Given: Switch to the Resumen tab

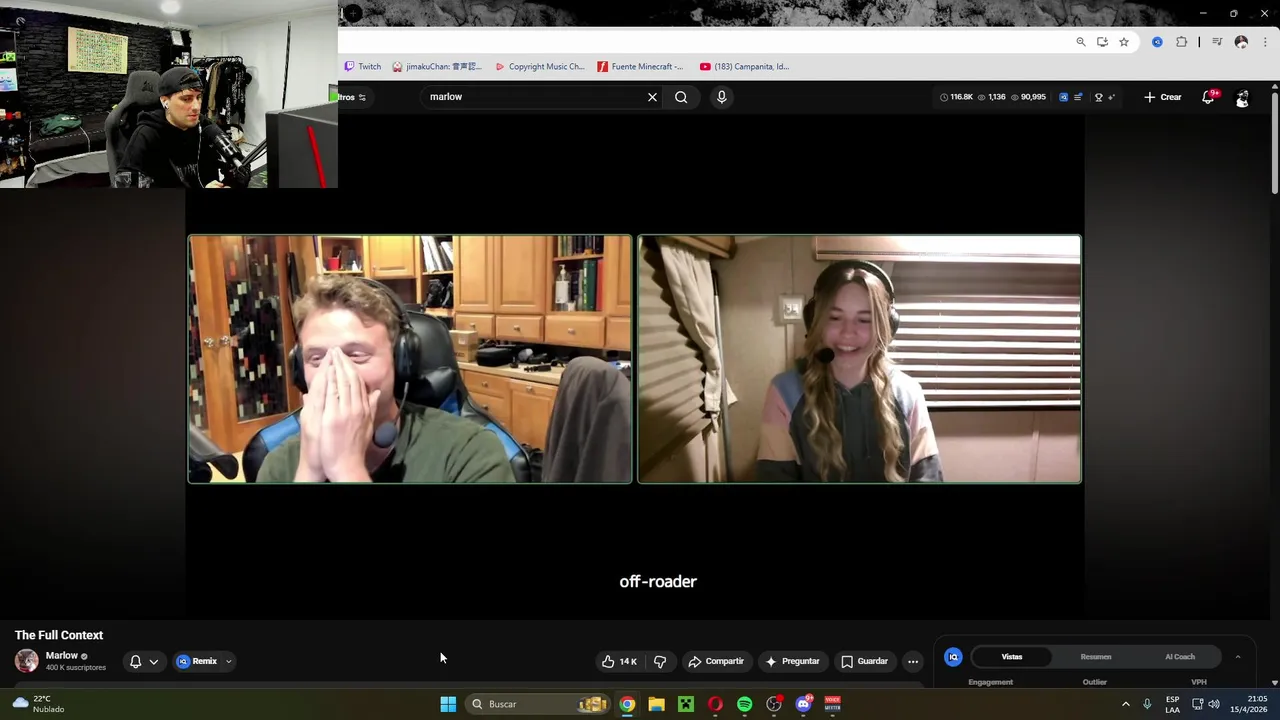Looking at the screenshot, I should pos(1096,657).
